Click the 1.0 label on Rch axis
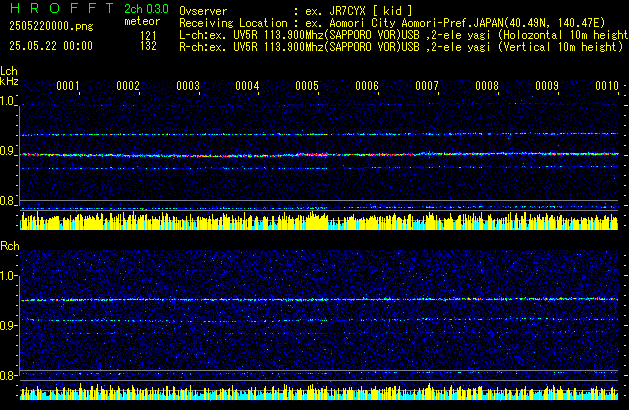 [7, 276]
